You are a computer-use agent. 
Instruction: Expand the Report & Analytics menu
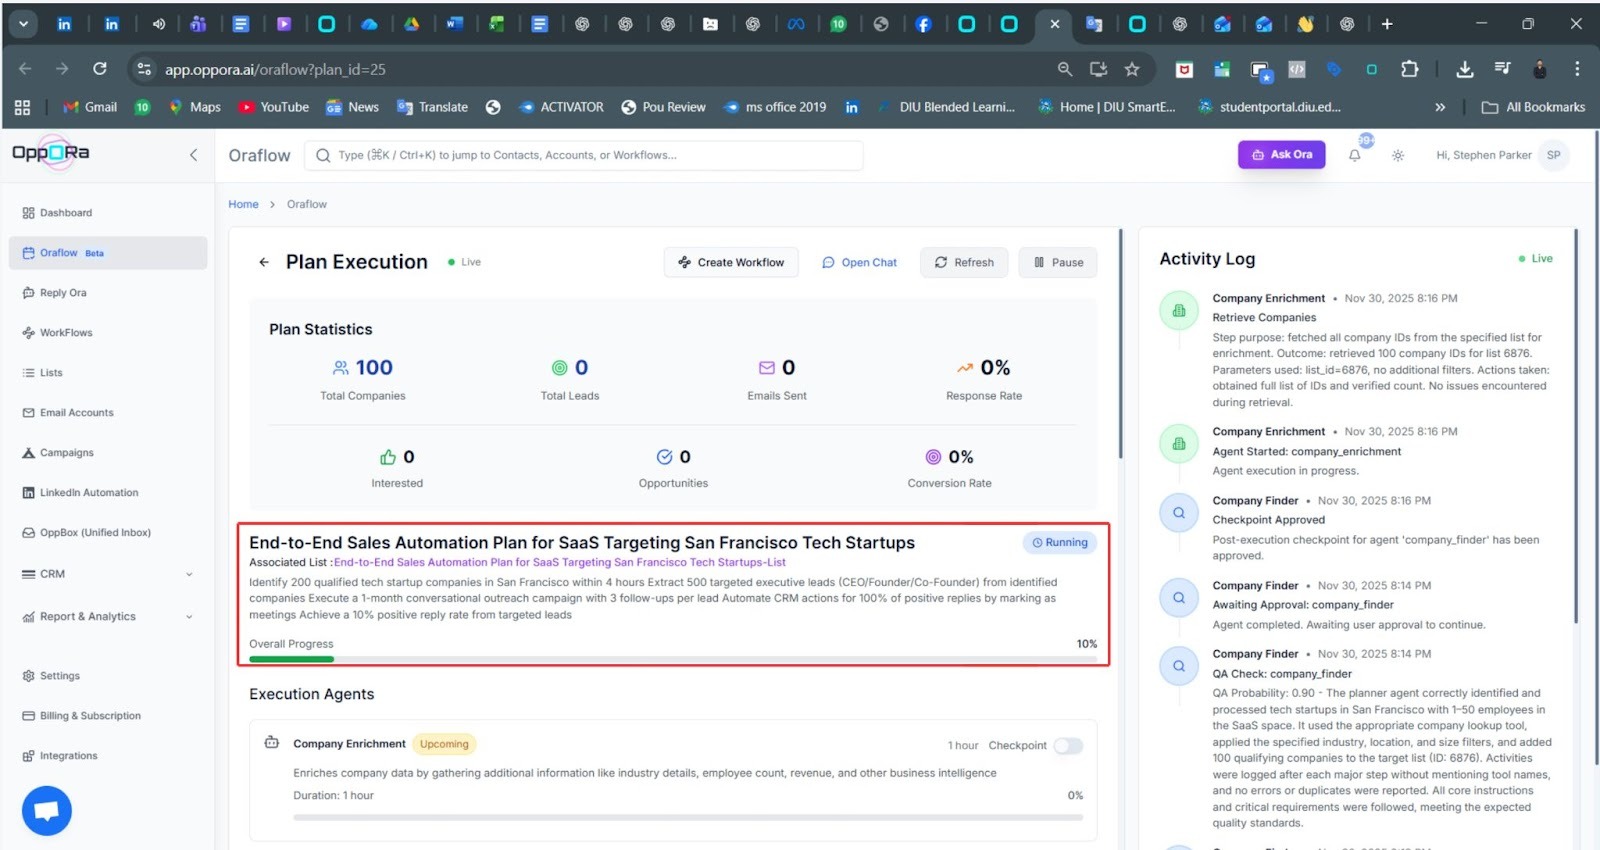point(189,617)
